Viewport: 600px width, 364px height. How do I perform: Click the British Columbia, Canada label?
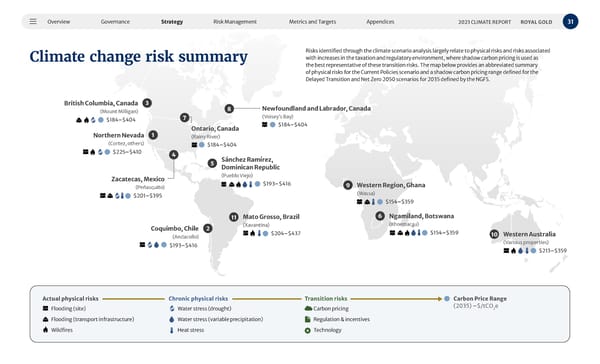[101, 103]
